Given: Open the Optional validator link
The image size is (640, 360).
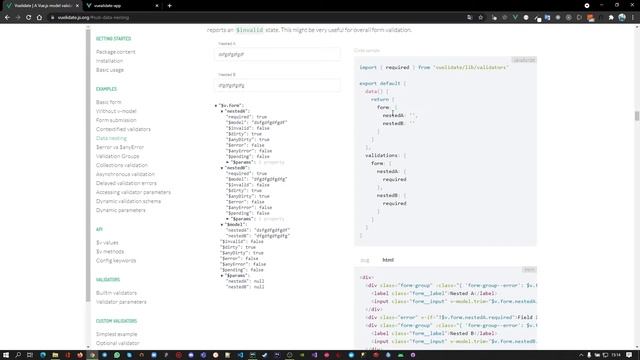Looking at the screenshot, I should [118, 343].
